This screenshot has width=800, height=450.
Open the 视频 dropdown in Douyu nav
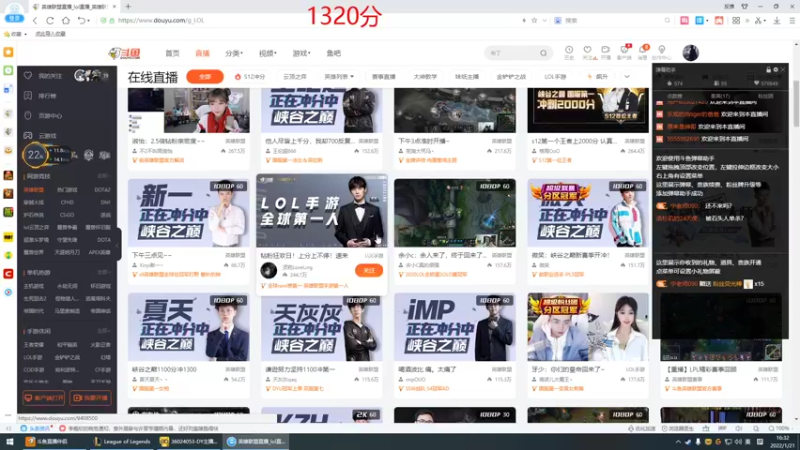tap(267, 53)
